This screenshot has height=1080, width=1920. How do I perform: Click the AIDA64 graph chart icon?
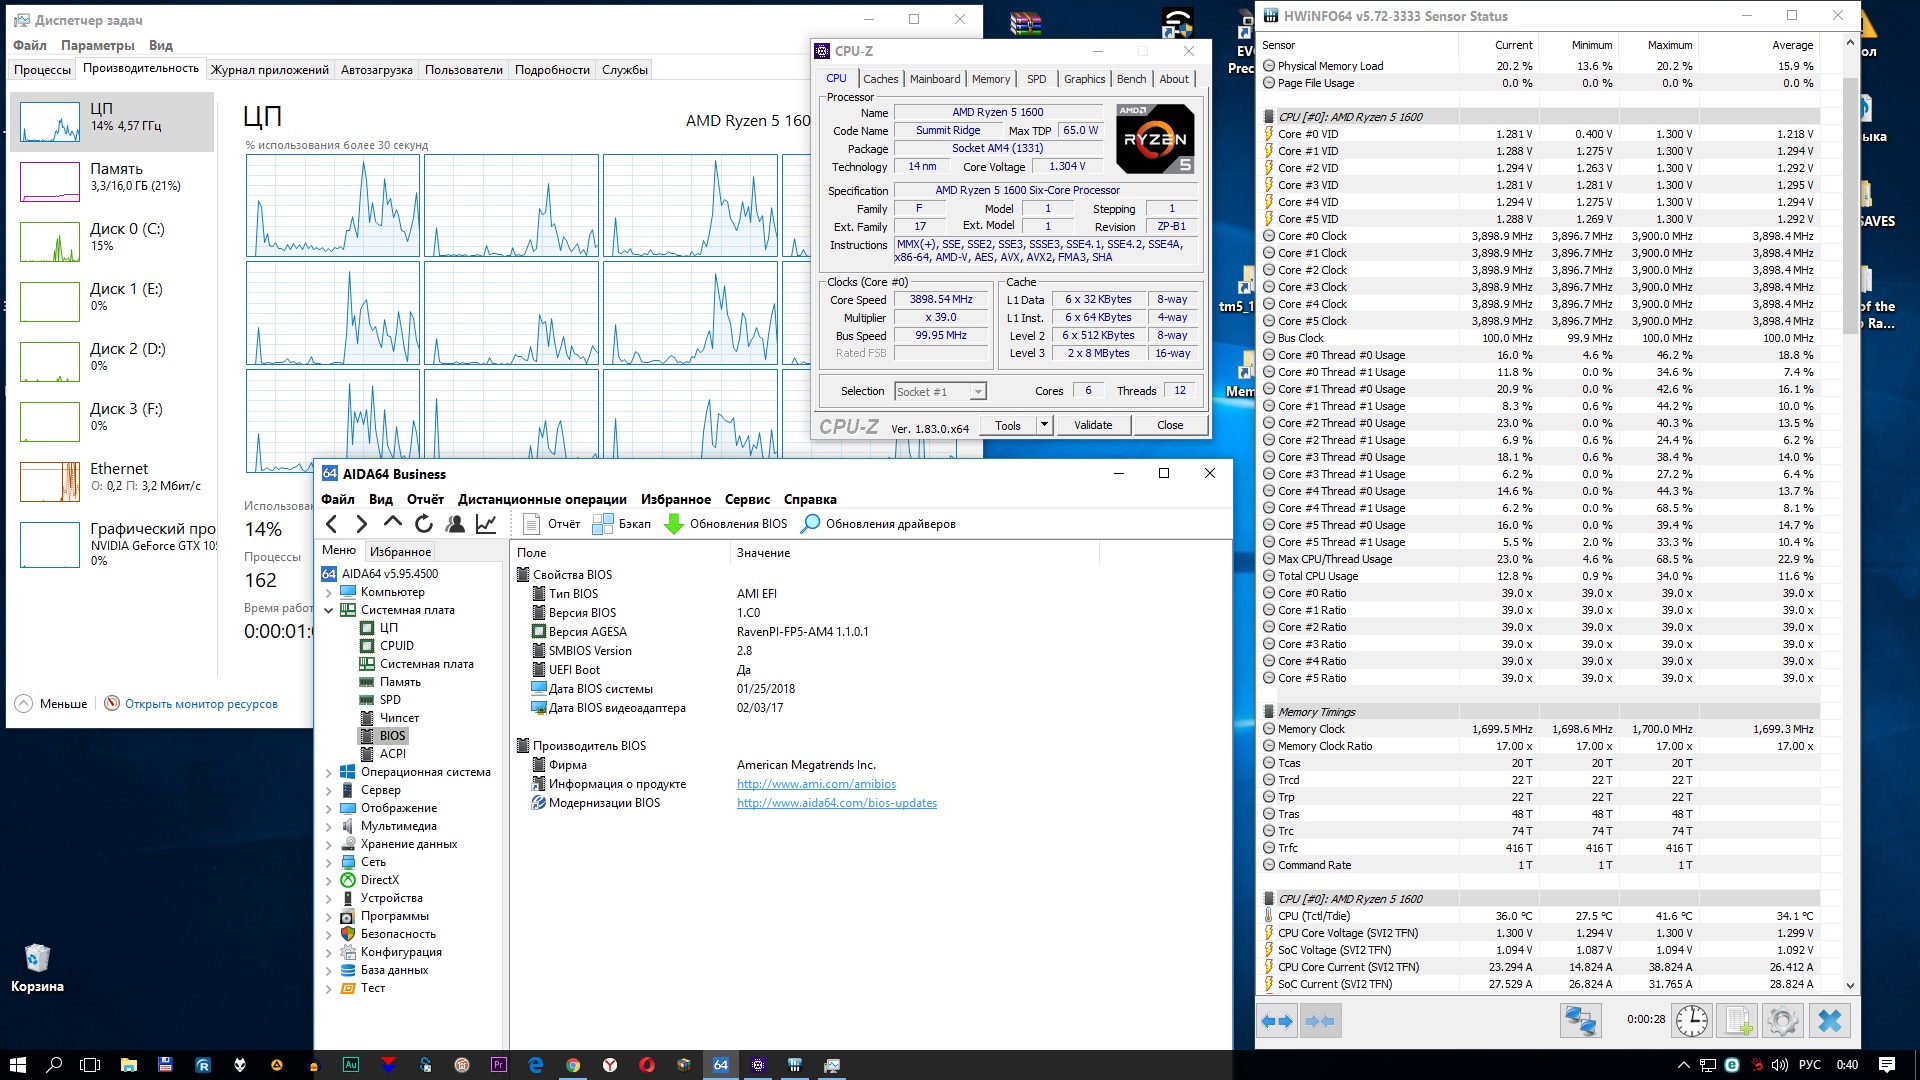click(486, 523)
